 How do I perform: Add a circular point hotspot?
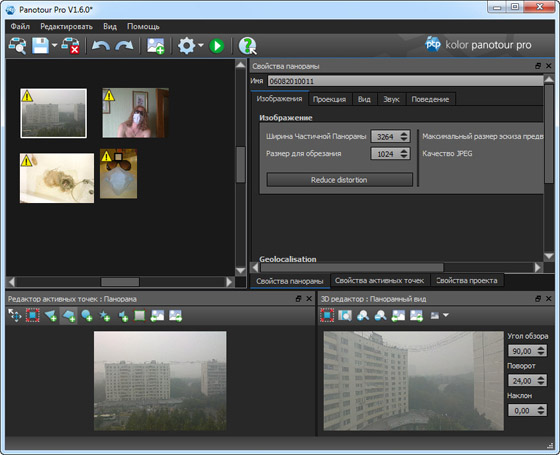86,315
